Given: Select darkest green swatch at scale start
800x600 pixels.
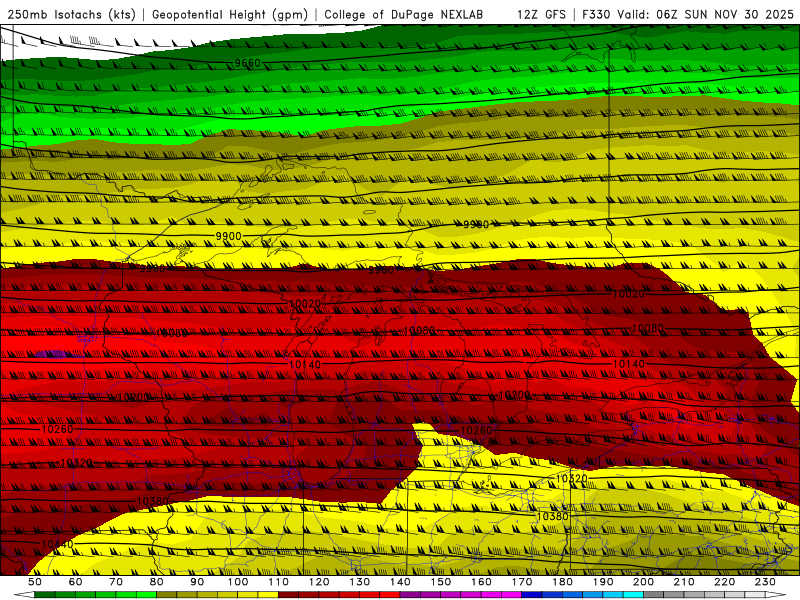Looking at the screenshot, I should coord(45,594).
